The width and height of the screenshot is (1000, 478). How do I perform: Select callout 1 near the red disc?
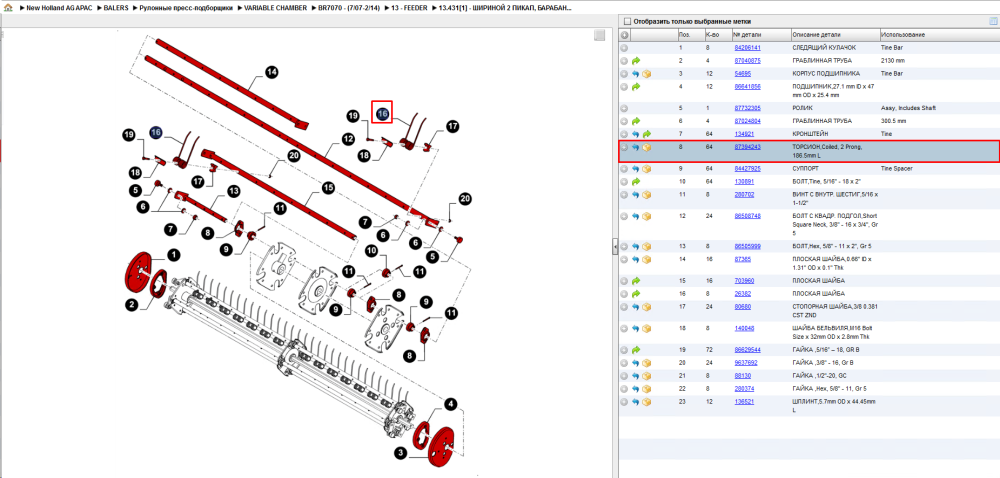[x=173, y=255]
